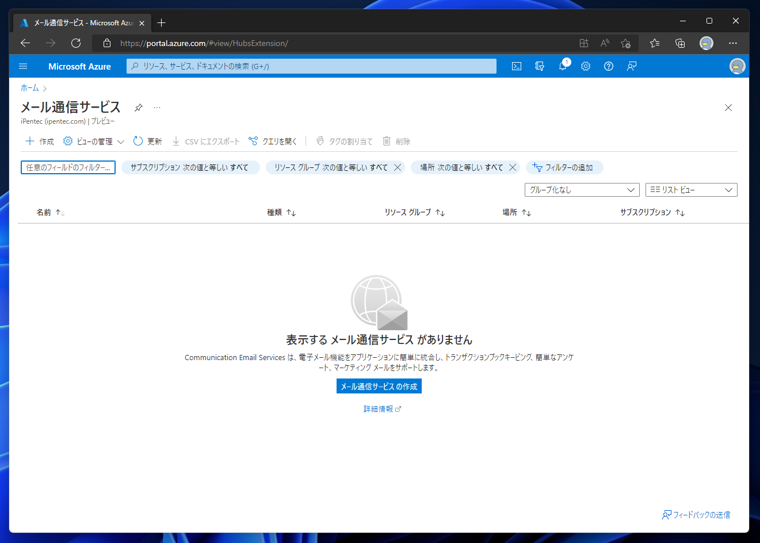Reload the browser page
Screen dimensions: 760x543
(x=76, y=43)
